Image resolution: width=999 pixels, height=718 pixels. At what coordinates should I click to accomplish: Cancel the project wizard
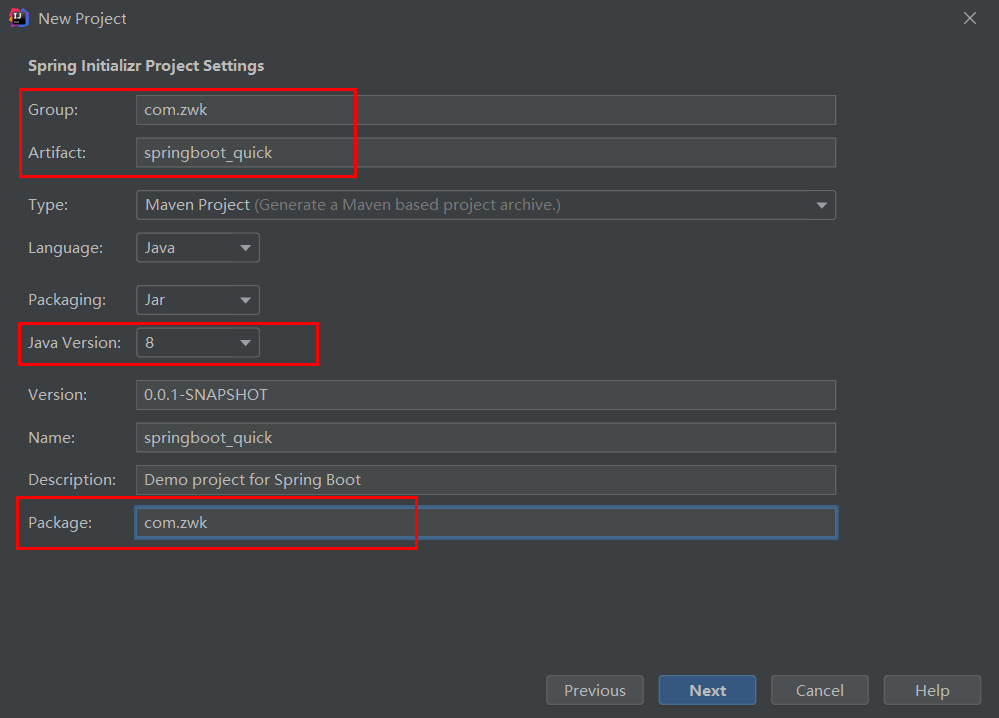[x=819, y=690]
